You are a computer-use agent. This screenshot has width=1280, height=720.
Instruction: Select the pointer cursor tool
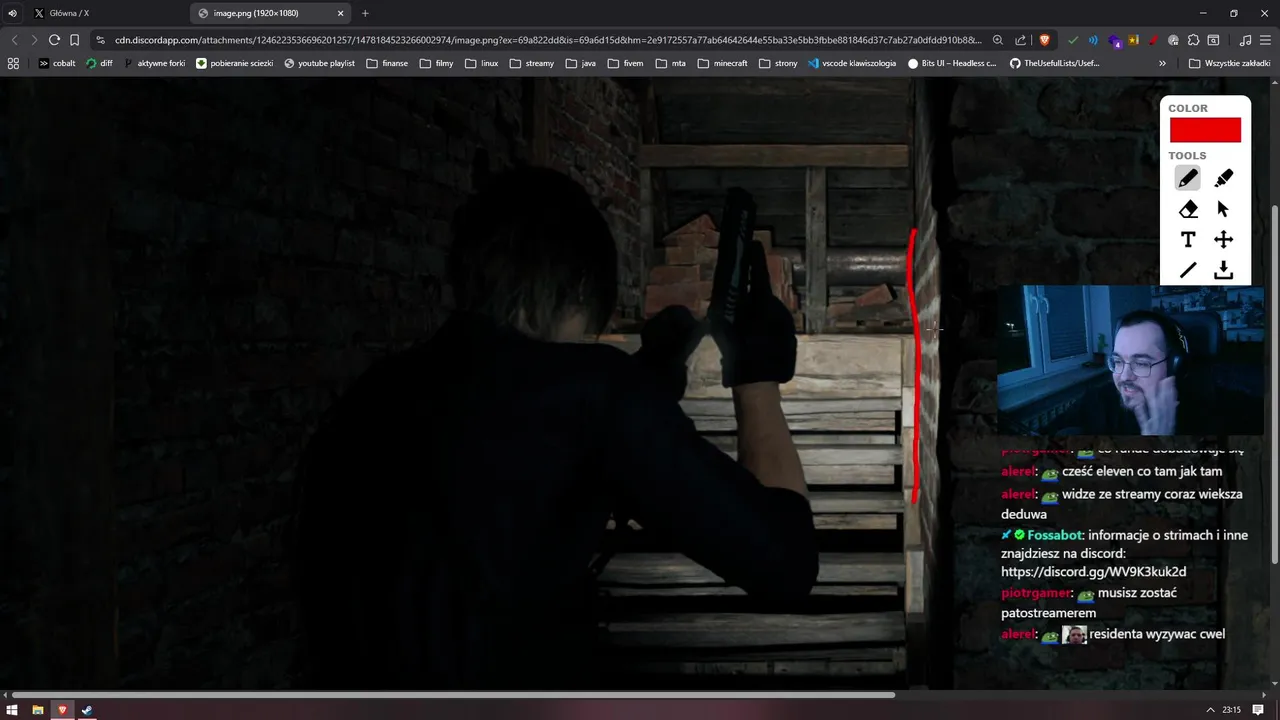[x=1223, y=209]
